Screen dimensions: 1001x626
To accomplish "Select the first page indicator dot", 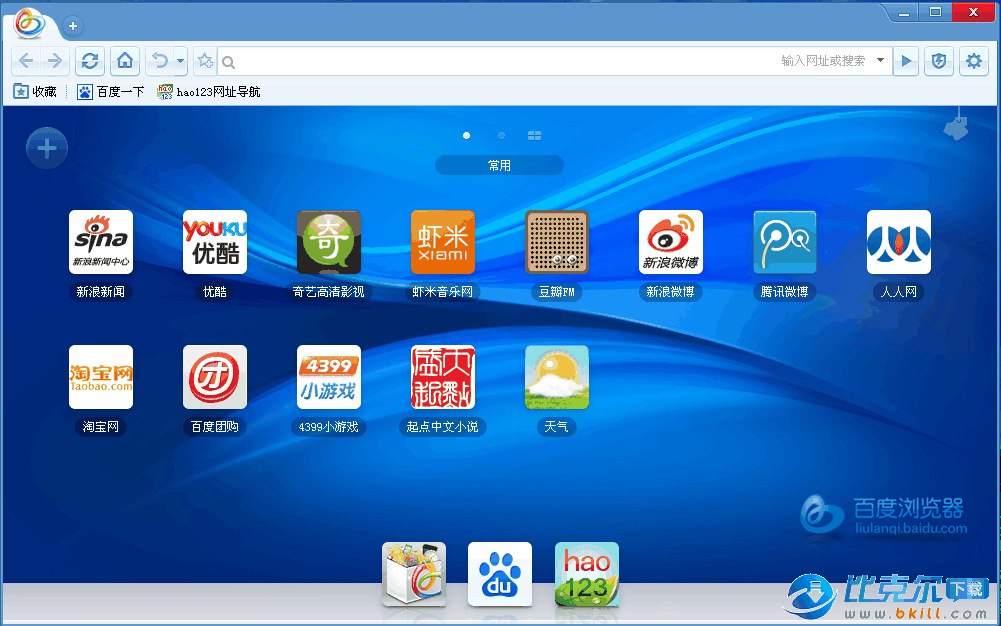I will tap(467, 135).
